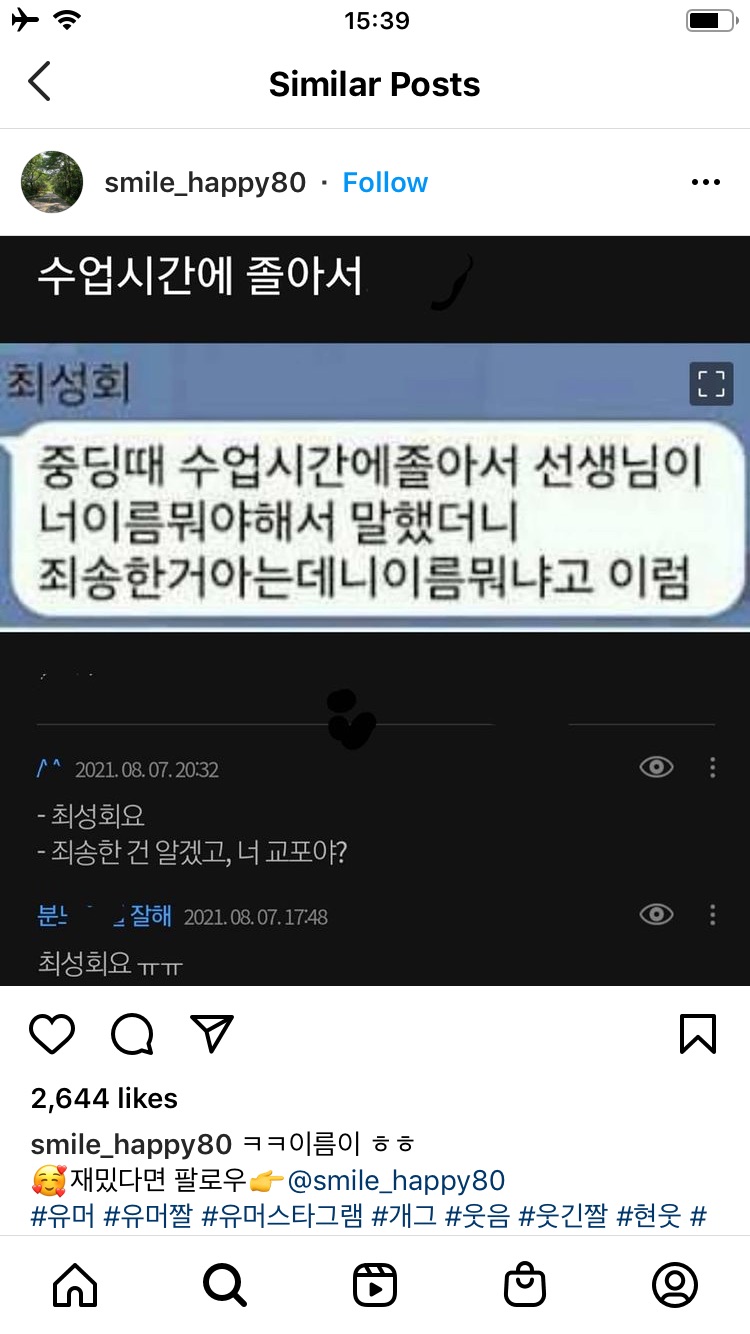Follow the smile_happy80 account
The height and width of the screenshot is (1334, 750).
click(385, 183)
